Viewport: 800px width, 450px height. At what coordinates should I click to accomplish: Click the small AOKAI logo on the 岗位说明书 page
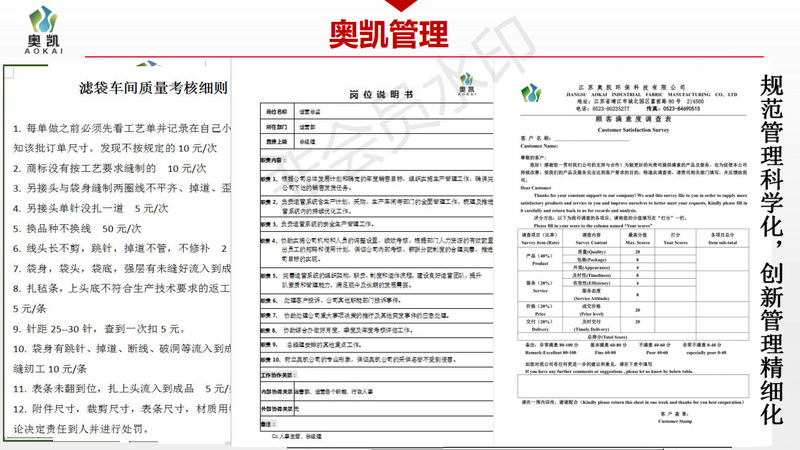pyautogui.click(x=466, y=85)
